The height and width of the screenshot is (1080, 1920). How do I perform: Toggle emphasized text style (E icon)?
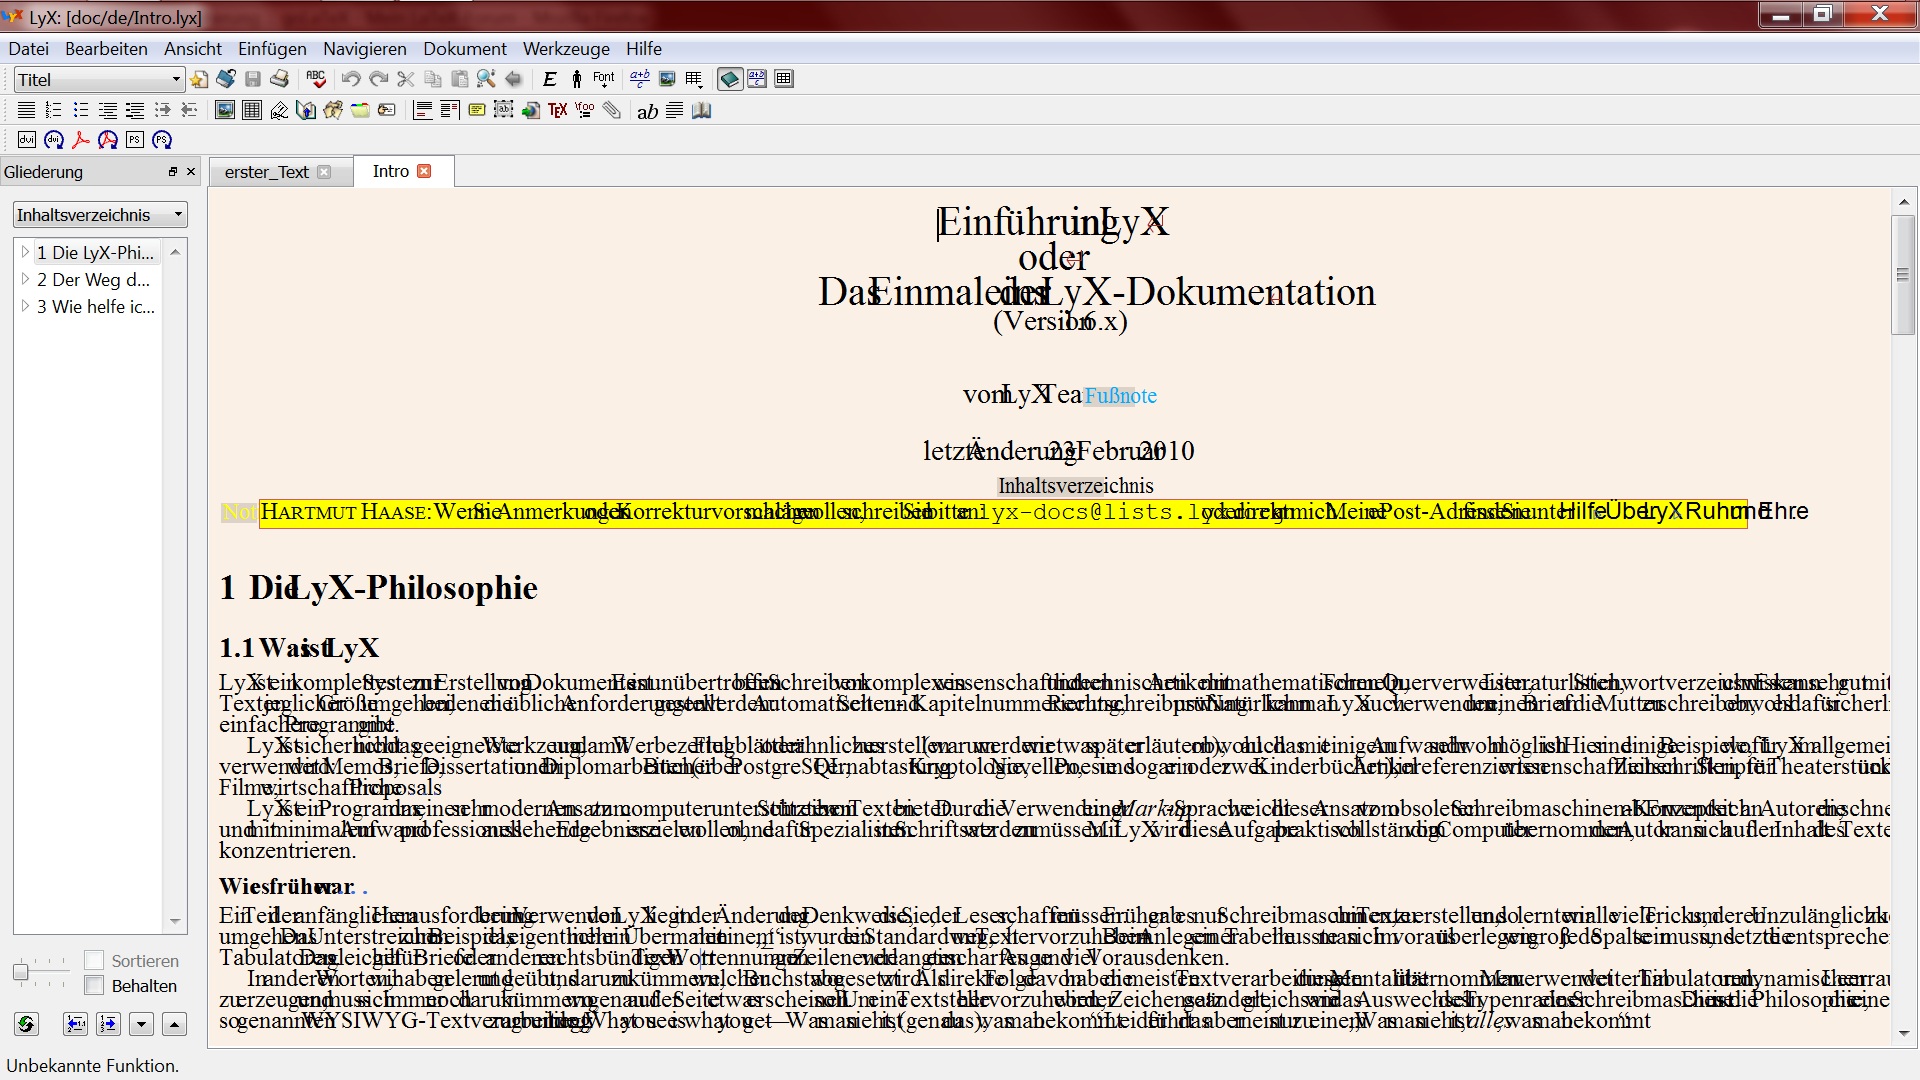coord(549,79)
